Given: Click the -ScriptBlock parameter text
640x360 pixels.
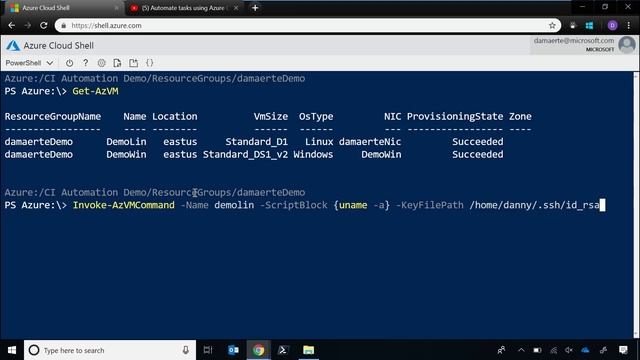Looking at the screenshot, I should 293,205.
